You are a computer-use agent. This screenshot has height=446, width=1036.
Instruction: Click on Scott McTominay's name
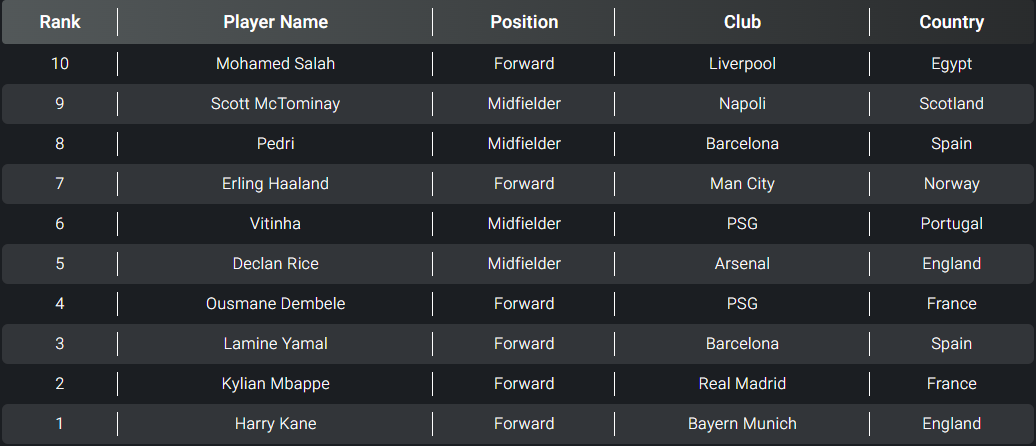coord(275,104)
